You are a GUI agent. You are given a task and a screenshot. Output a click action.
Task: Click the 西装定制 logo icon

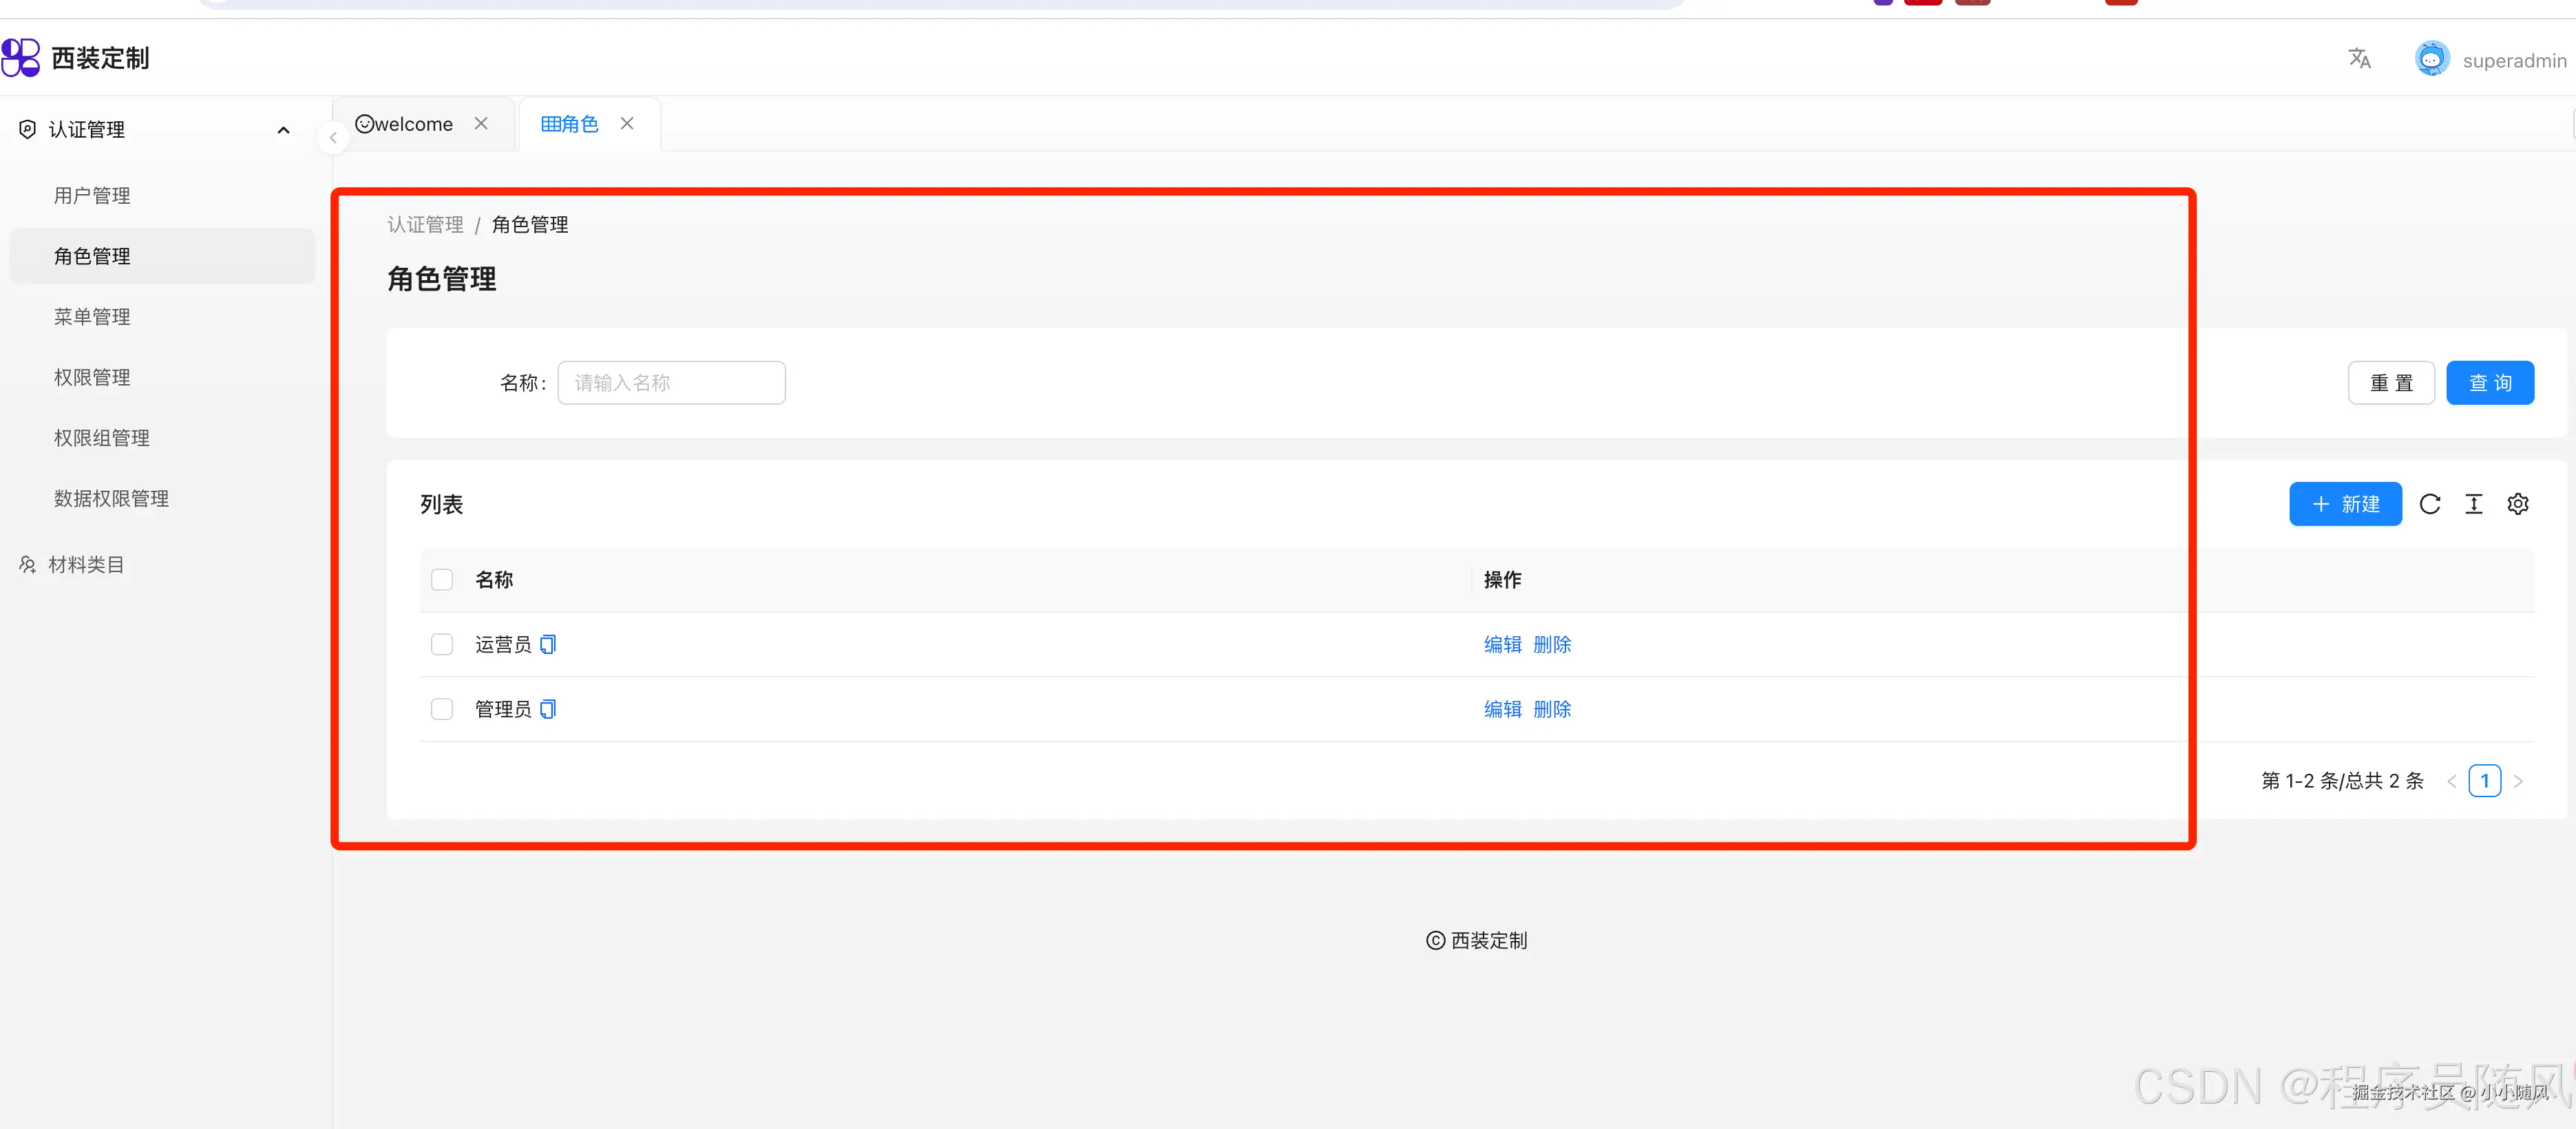(x=21, y=58)
